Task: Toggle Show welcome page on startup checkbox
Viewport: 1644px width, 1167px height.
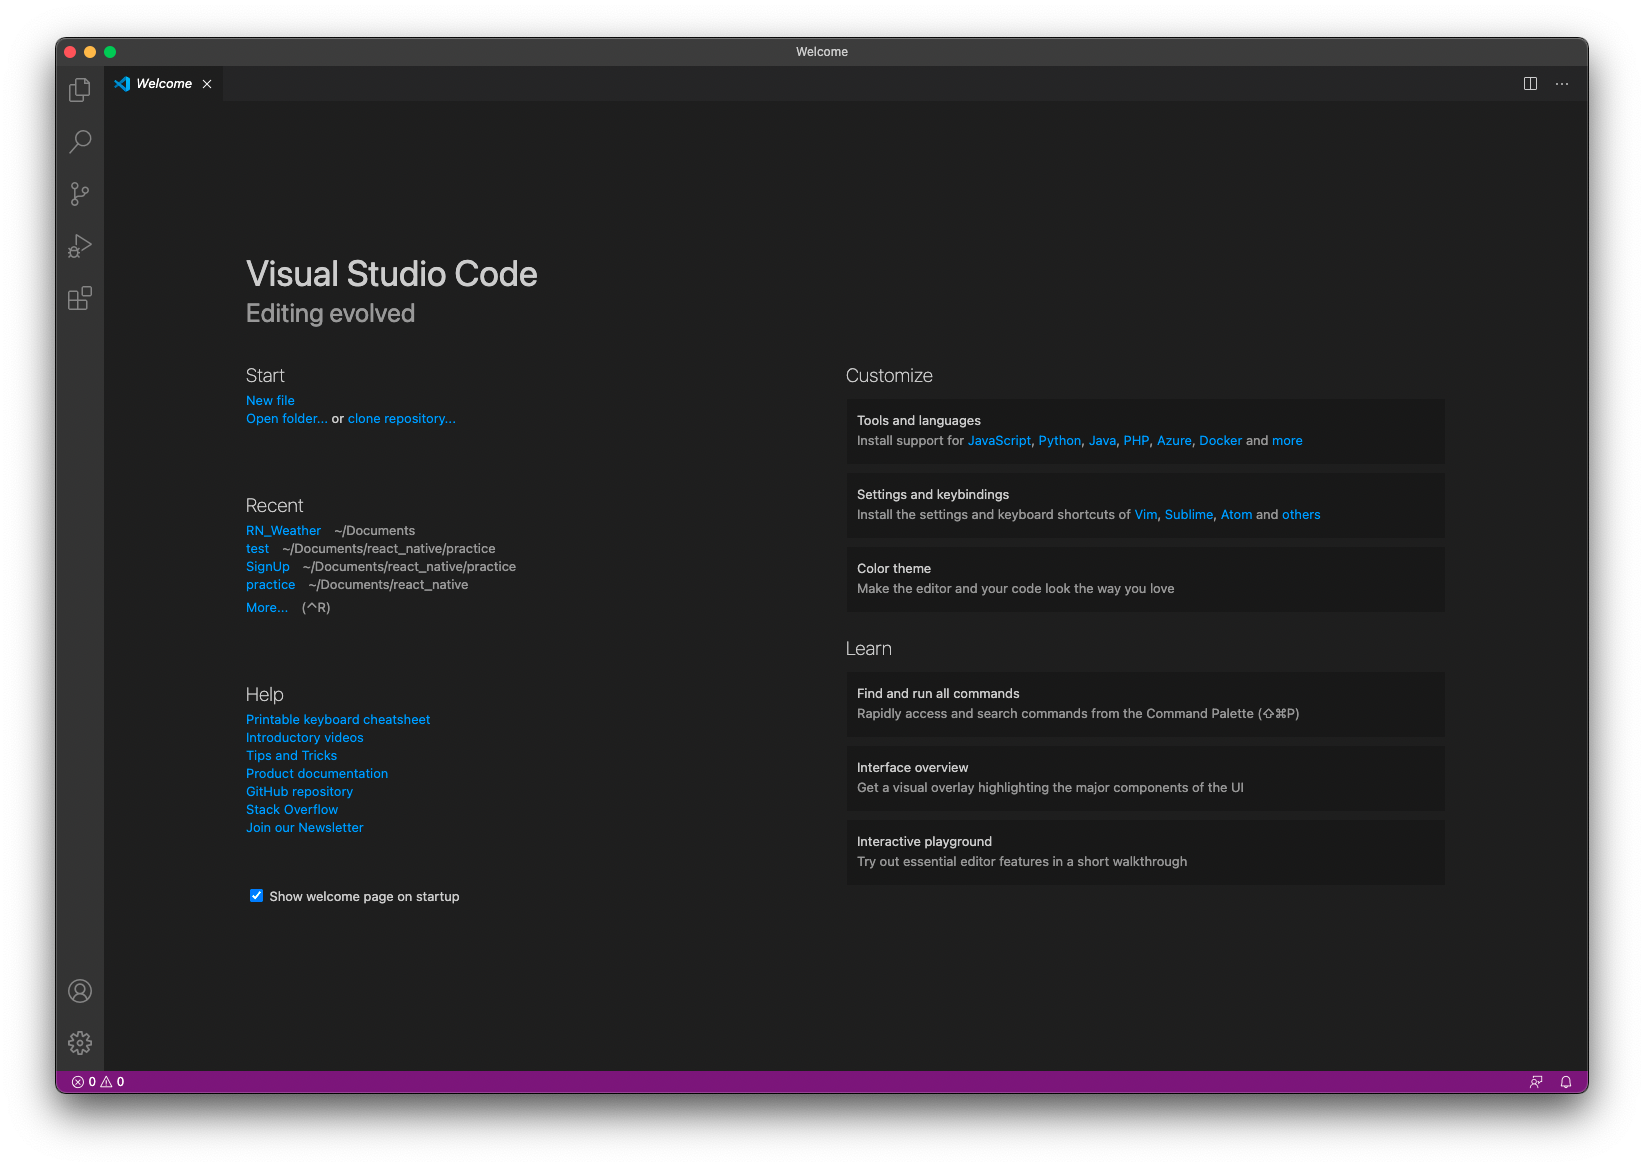Action: 257,896
